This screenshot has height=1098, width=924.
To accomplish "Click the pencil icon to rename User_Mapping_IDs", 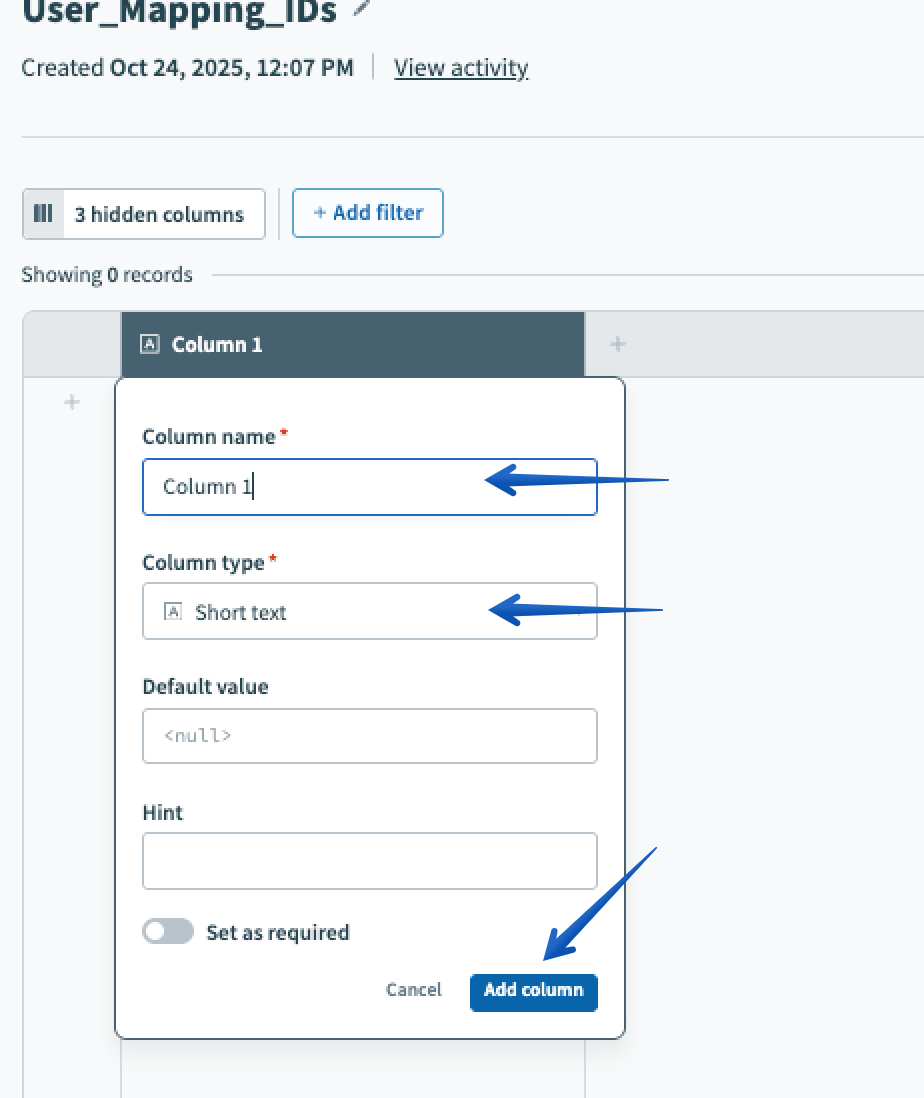I will point(353,9).
